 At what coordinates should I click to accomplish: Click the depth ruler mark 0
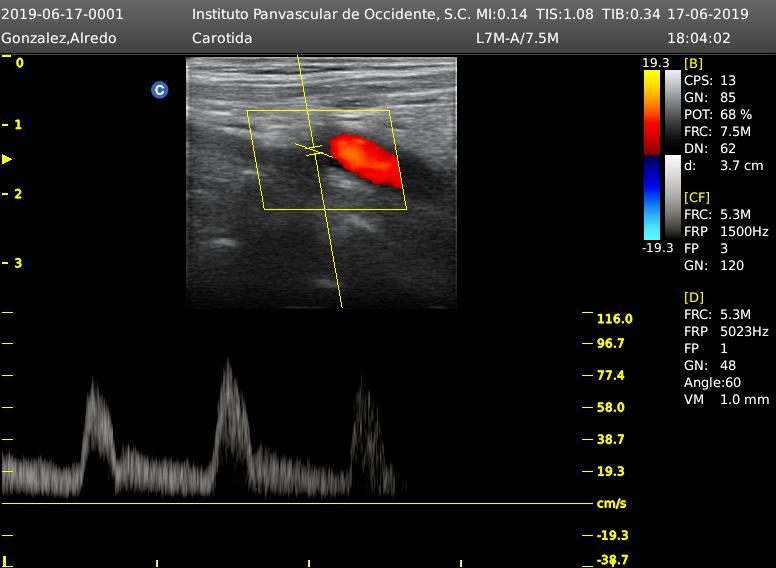[19, 63]
